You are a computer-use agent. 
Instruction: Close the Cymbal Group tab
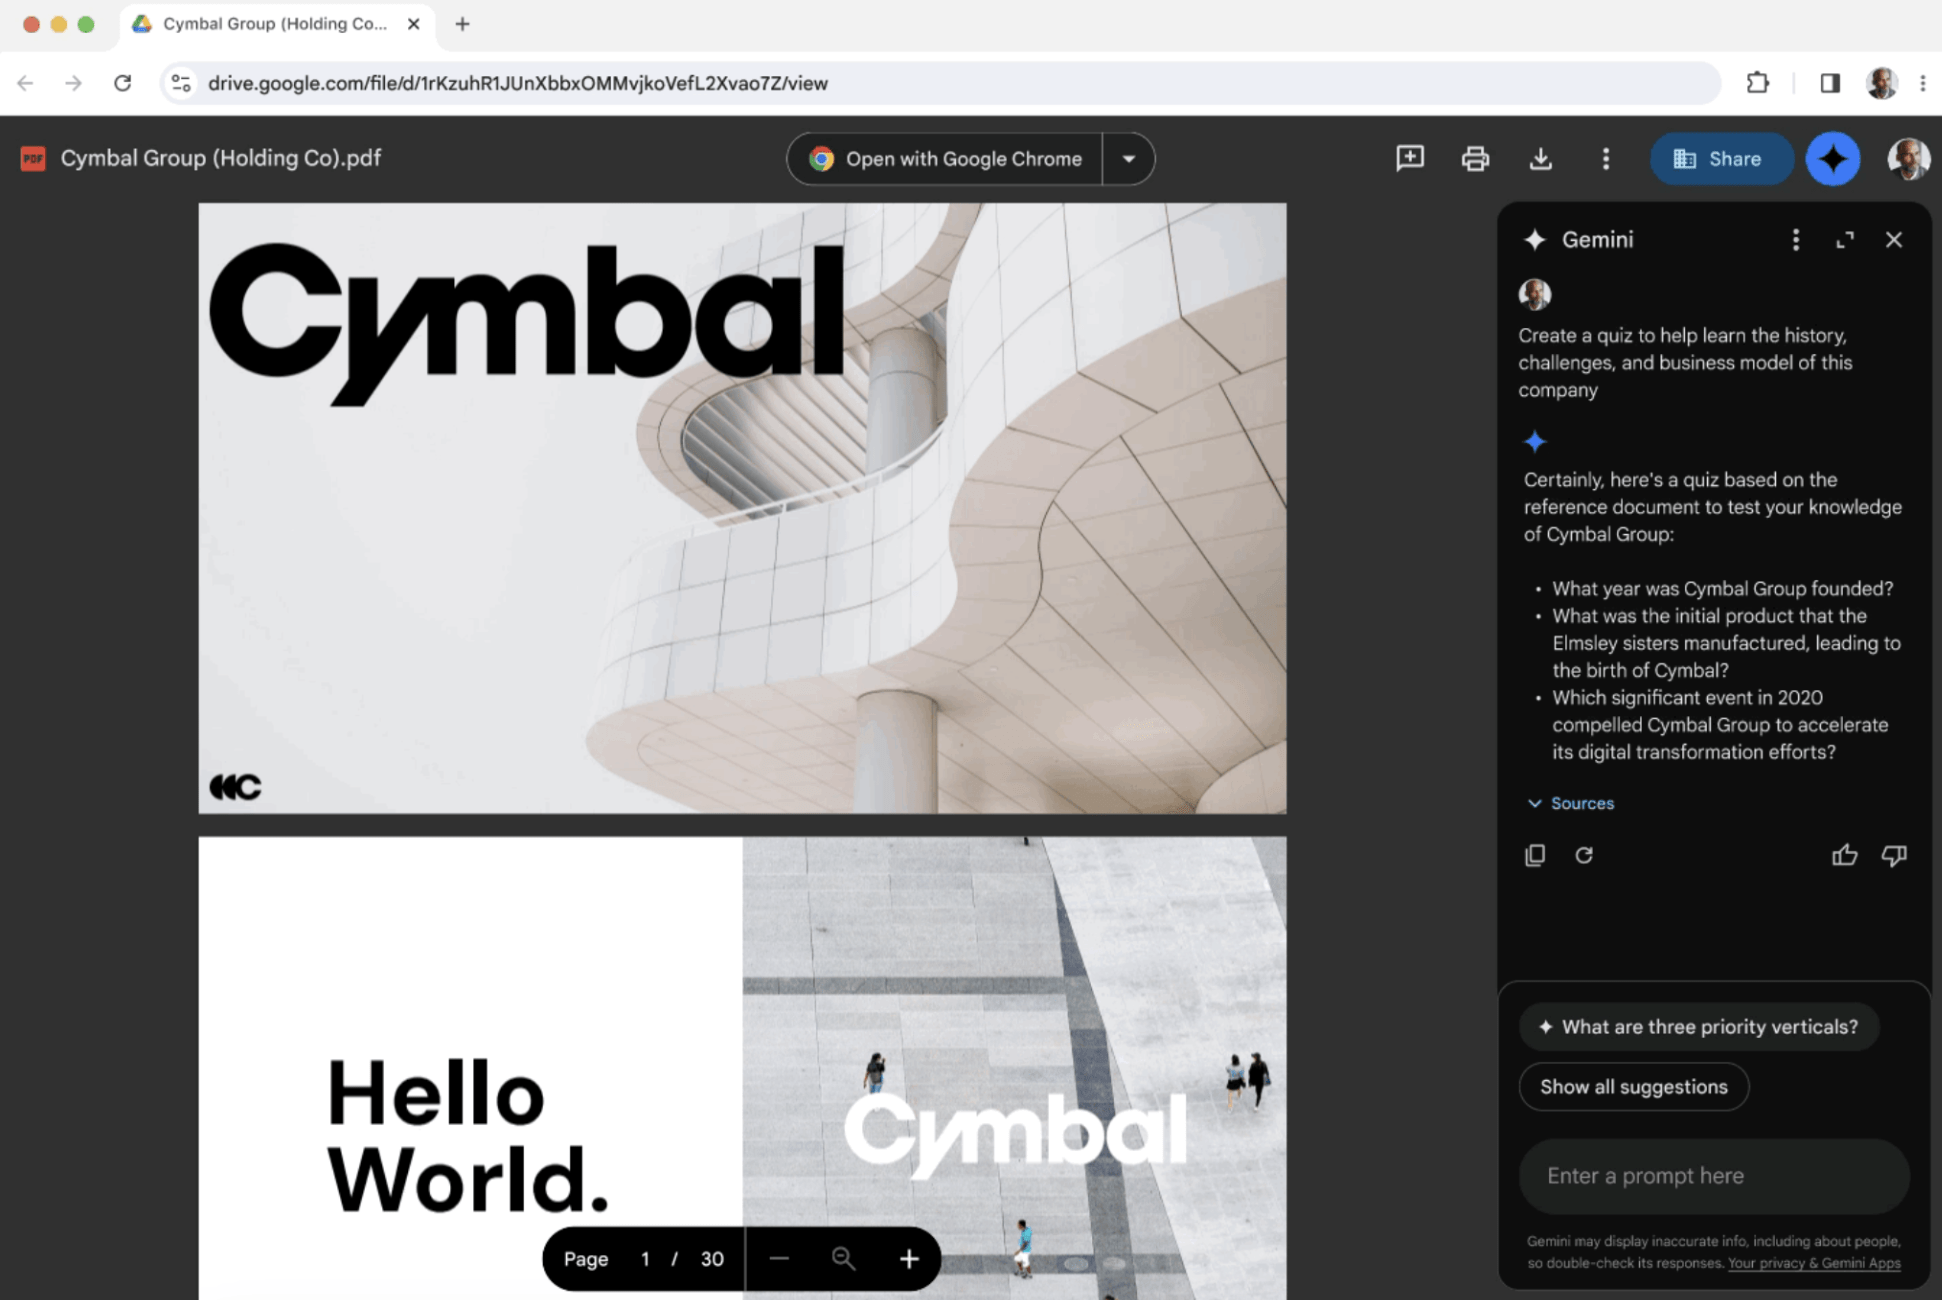[413, 24]
